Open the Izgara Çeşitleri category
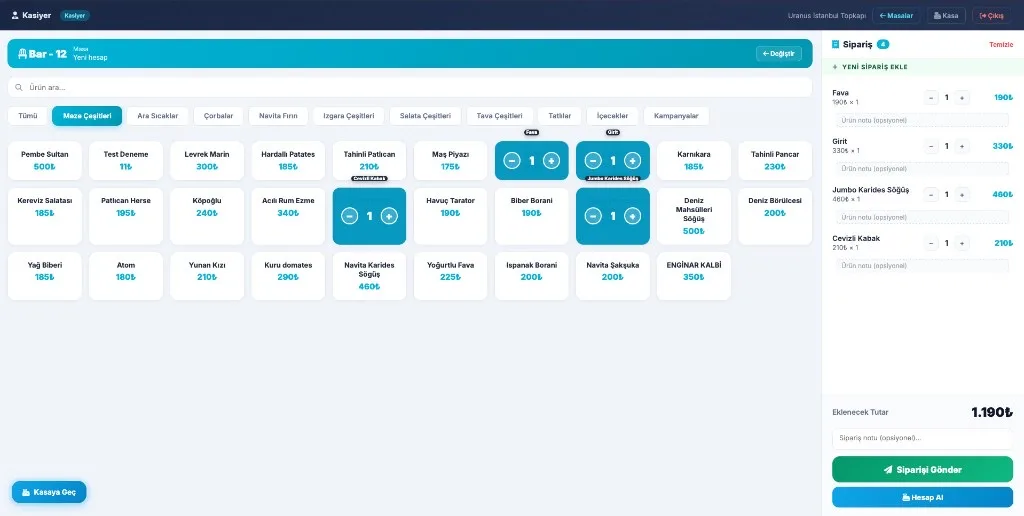Viewport: 1024px width, 516px height. 349,116
